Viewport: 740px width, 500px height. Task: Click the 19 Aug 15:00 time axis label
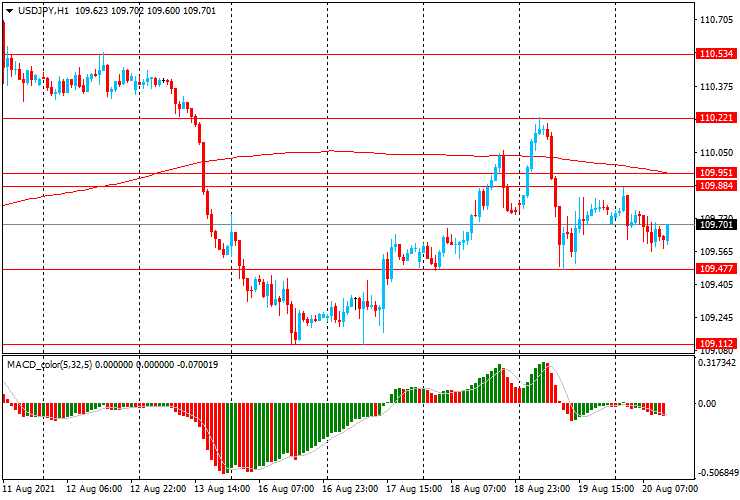point(606,488)
